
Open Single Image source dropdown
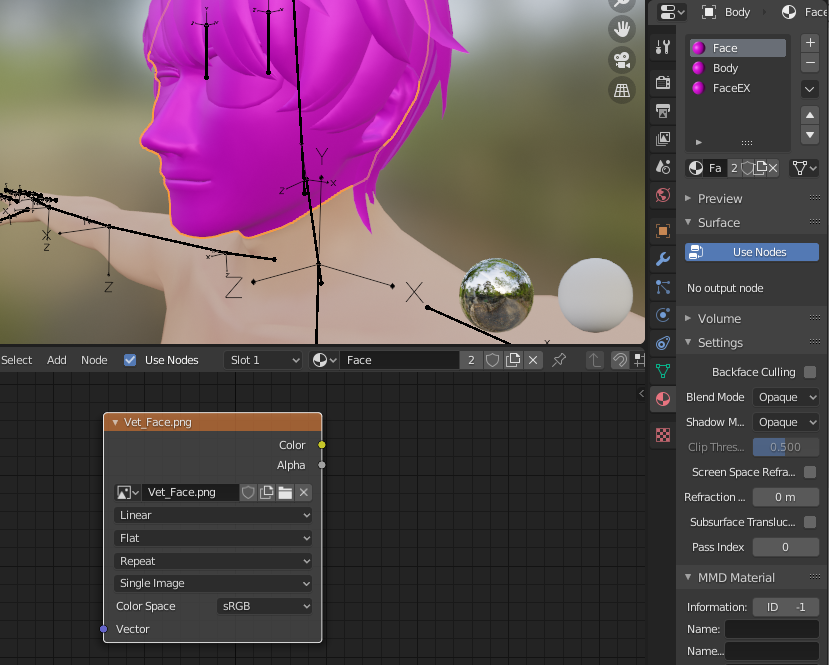click(213, 583)
